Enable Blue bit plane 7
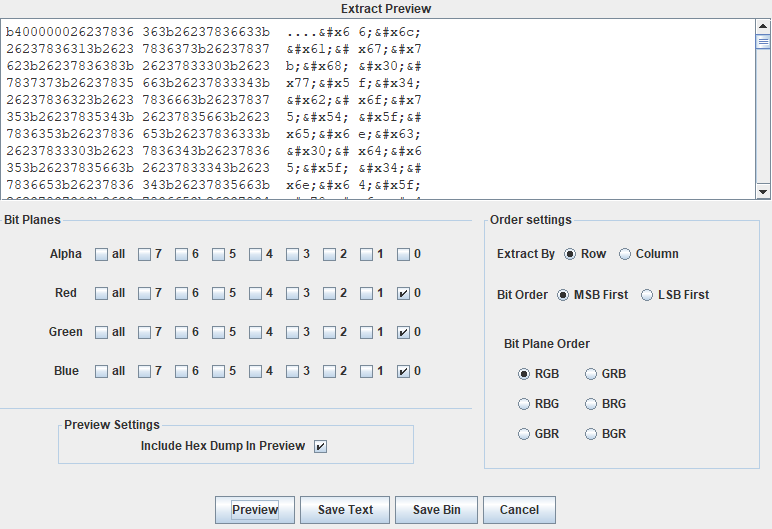This screenshot has height=529, width=772. pos(144,371)
